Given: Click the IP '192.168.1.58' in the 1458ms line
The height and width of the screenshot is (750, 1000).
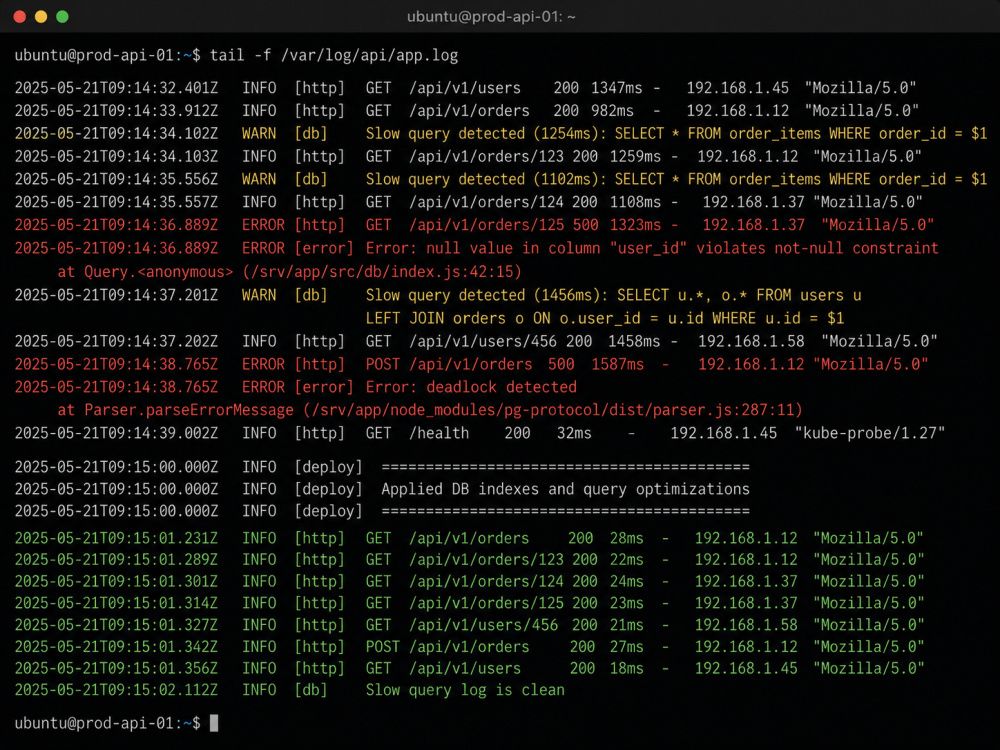Looking at the screenshot, I should point(751,341).
